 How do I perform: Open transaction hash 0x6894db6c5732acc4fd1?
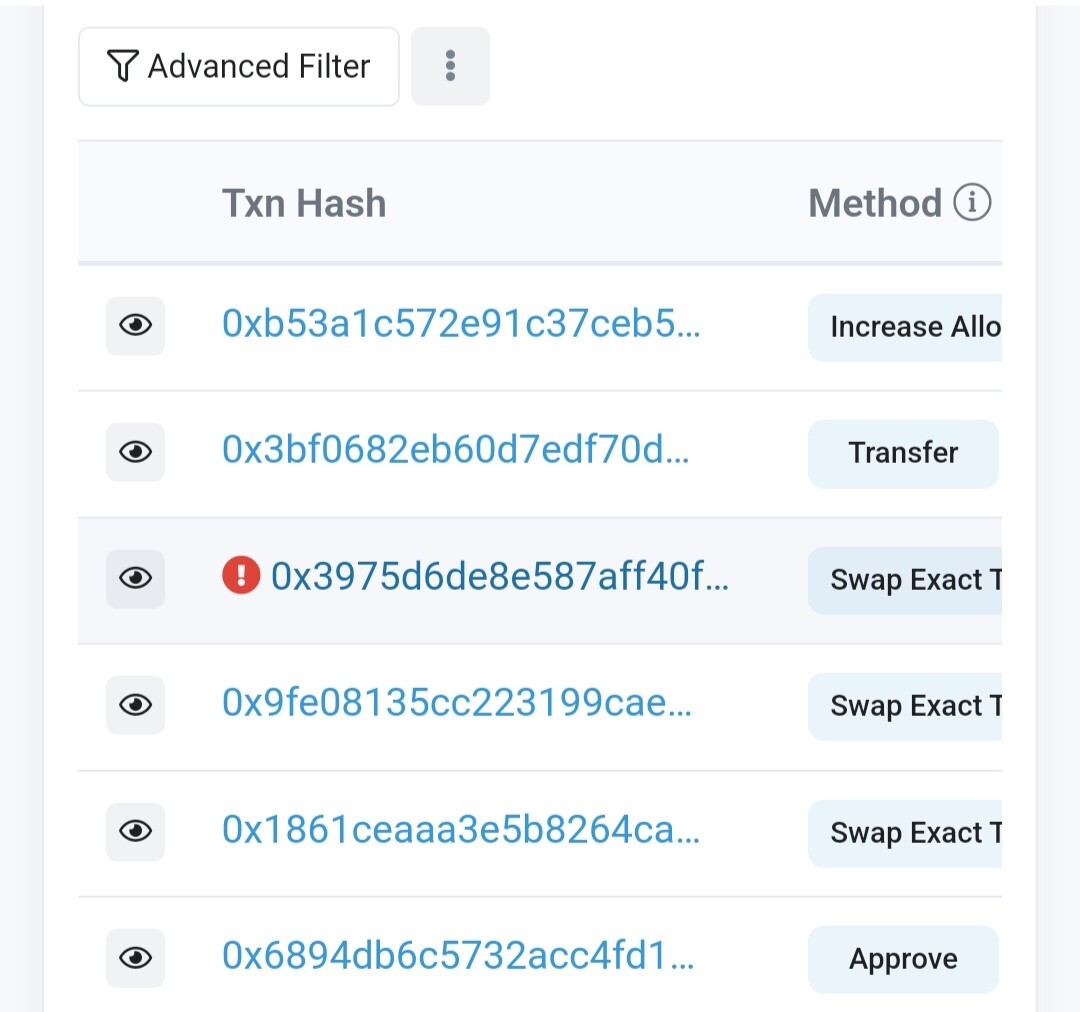pos(458,956)
